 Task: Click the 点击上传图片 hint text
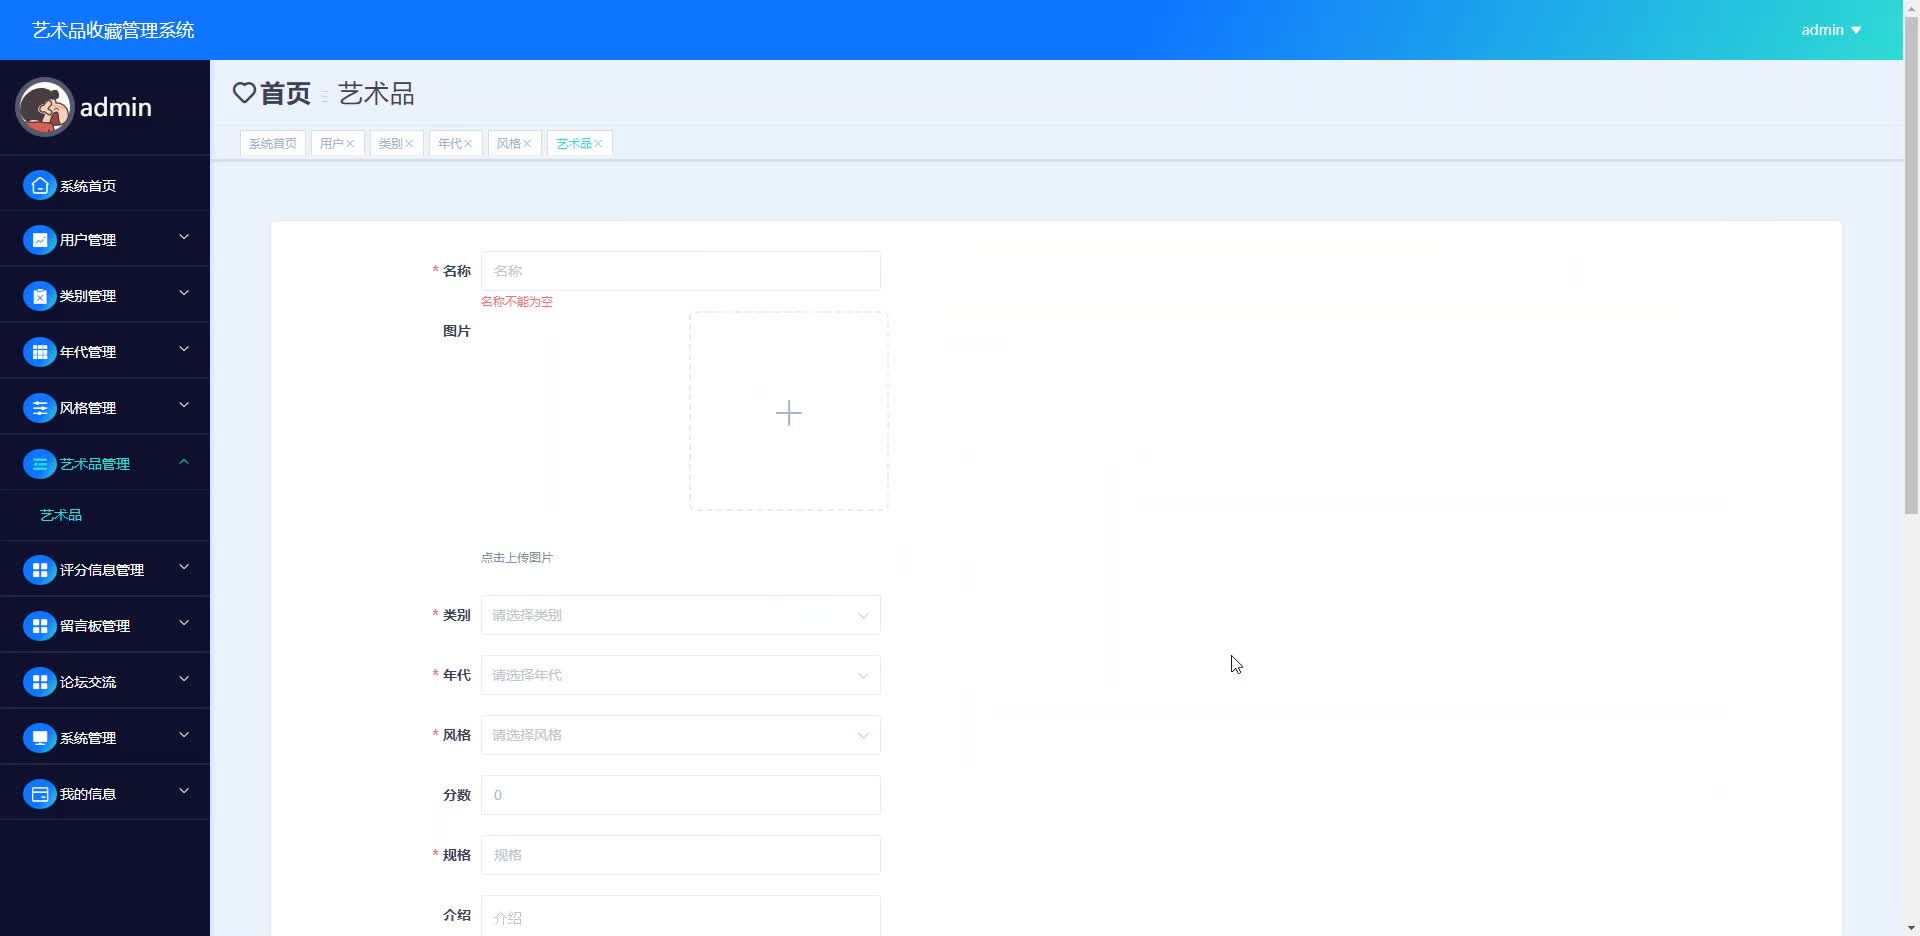(x=516, y=558)
